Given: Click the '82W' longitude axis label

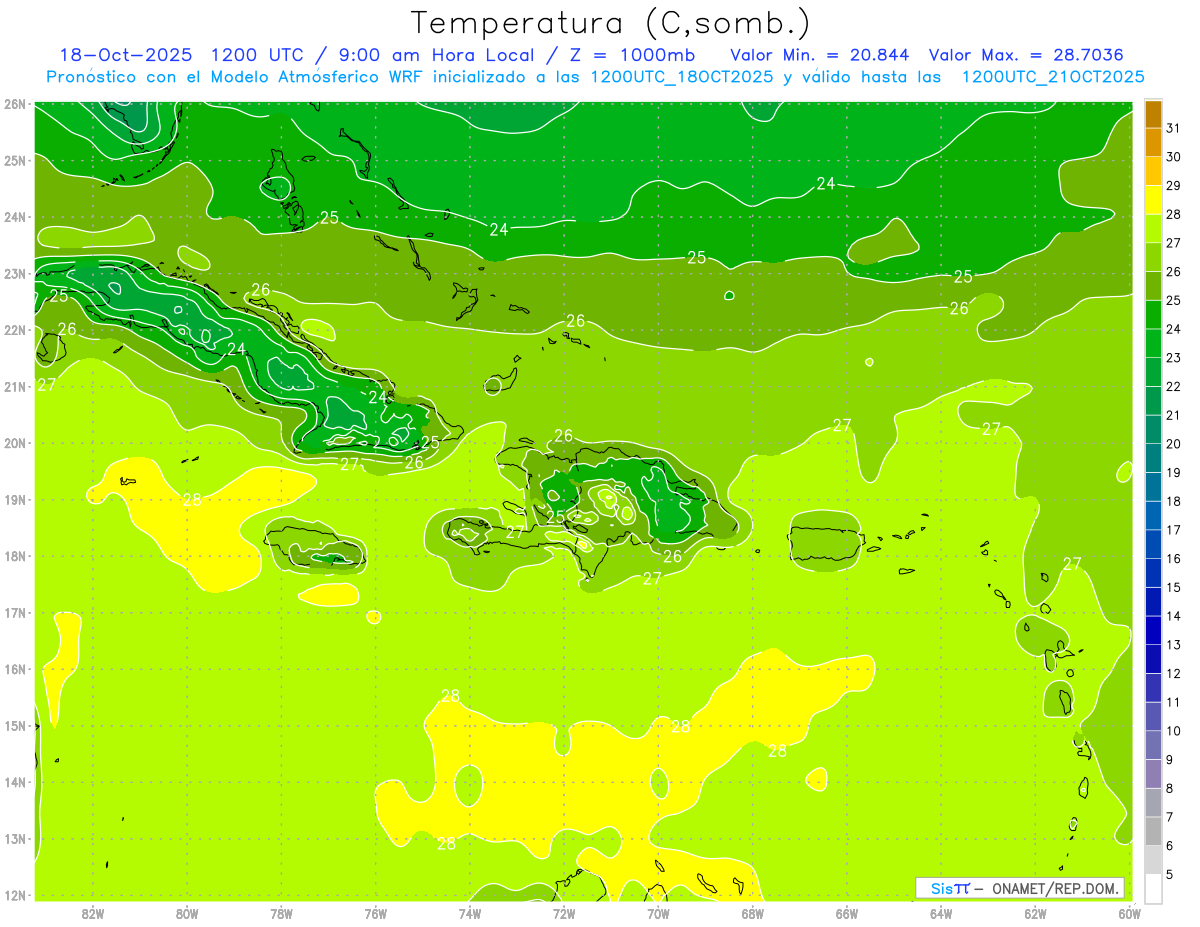Looking at the screenshot, I should (x=93, y=913).
